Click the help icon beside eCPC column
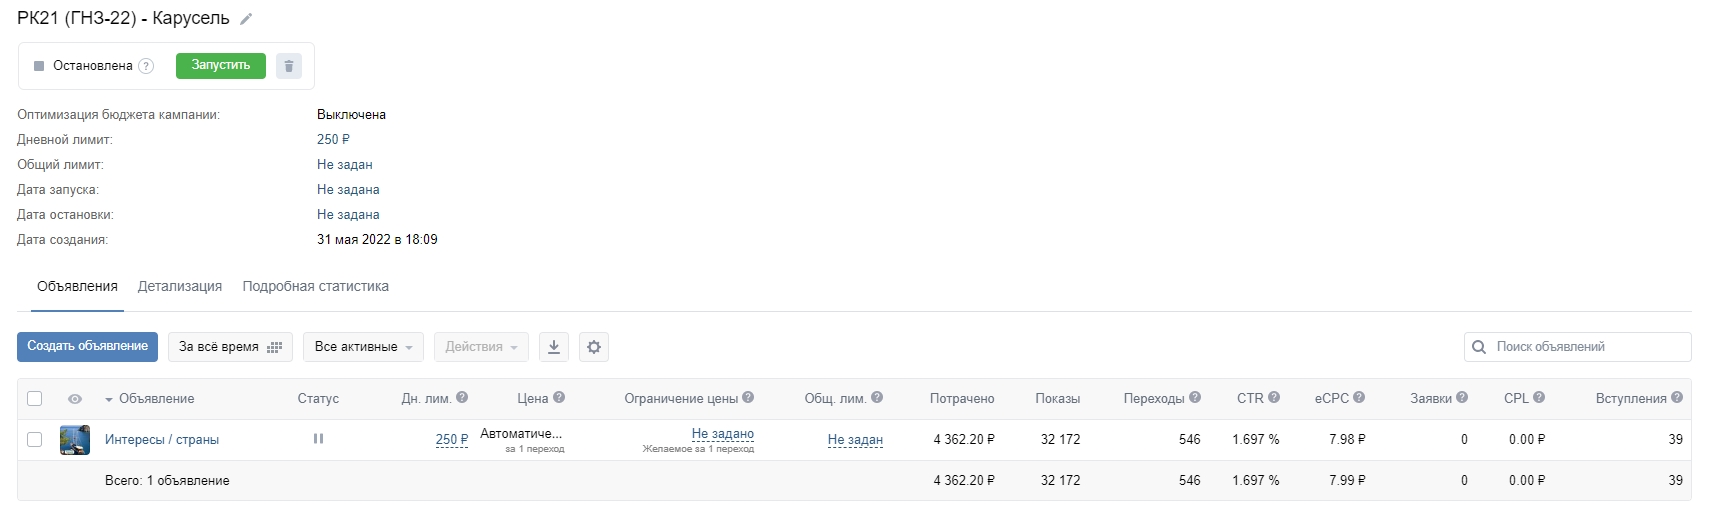 tap(1359, 398)
